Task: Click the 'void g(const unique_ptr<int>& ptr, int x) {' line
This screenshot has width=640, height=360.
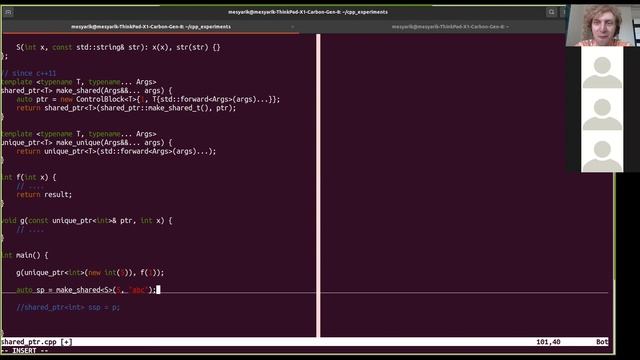Action: click(87, 221)
